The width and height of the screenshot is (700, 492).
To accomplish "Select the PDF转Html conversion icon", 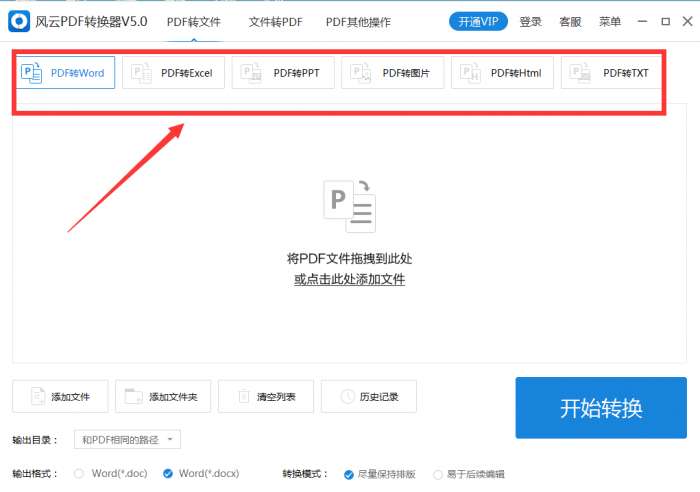I will point(471,72).
